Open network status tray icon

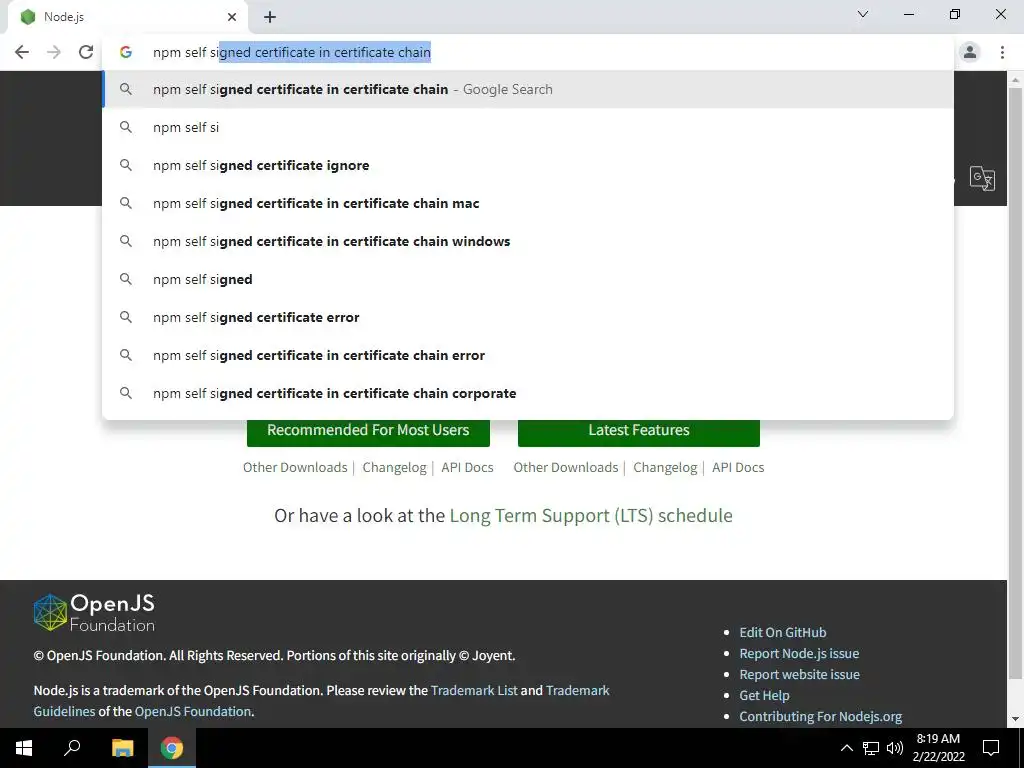(871, 748)
